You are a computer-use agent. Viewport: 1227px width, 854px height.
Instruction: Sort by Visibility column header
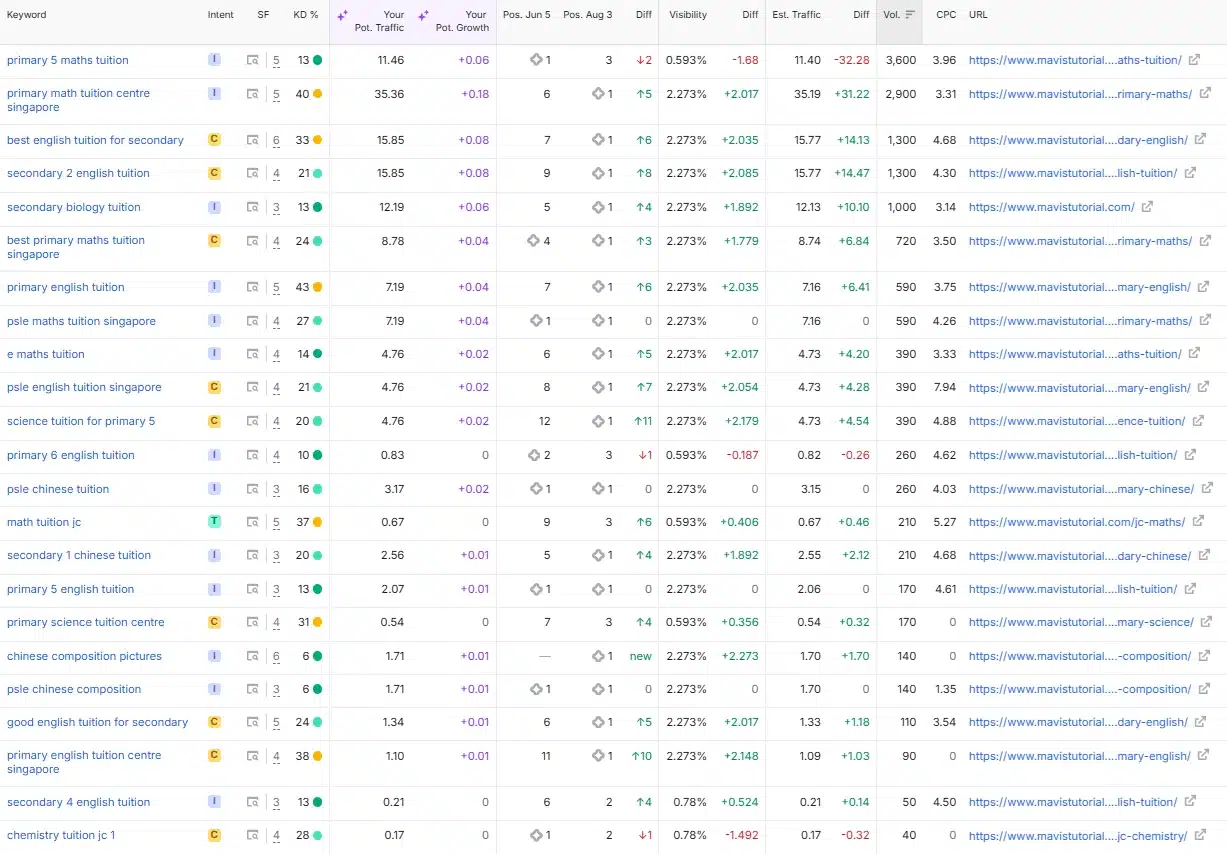[688, 15]
